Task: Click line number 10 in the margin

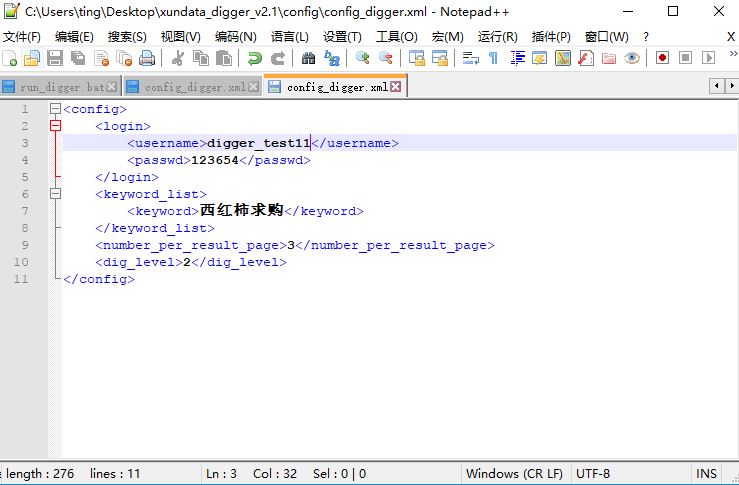Action: [21, 262]
